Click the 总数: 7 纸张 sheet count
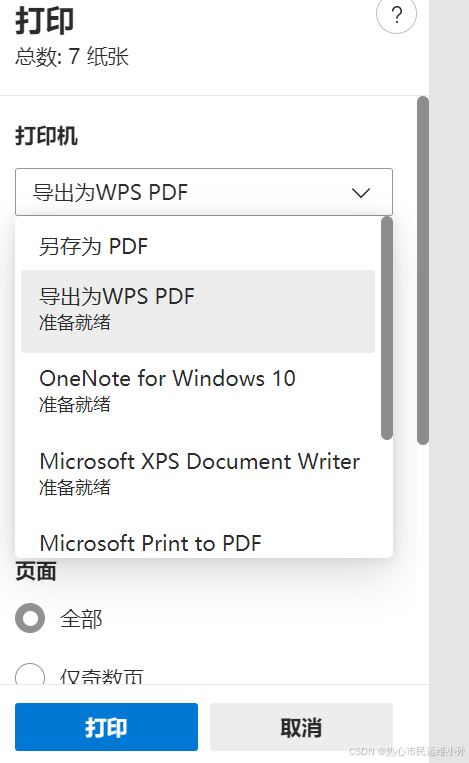469x763 pixels. (72, 56)
